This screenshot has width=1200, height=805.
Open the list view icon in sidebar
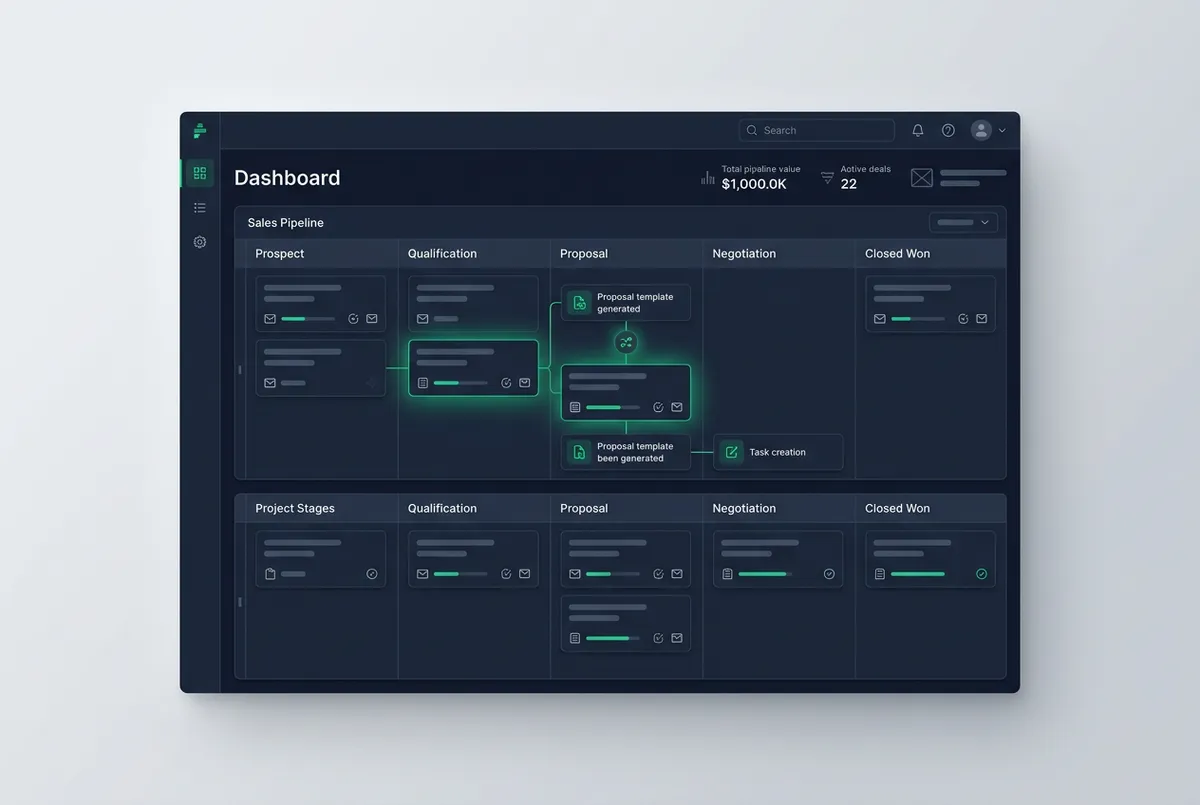tap(200, 208)
